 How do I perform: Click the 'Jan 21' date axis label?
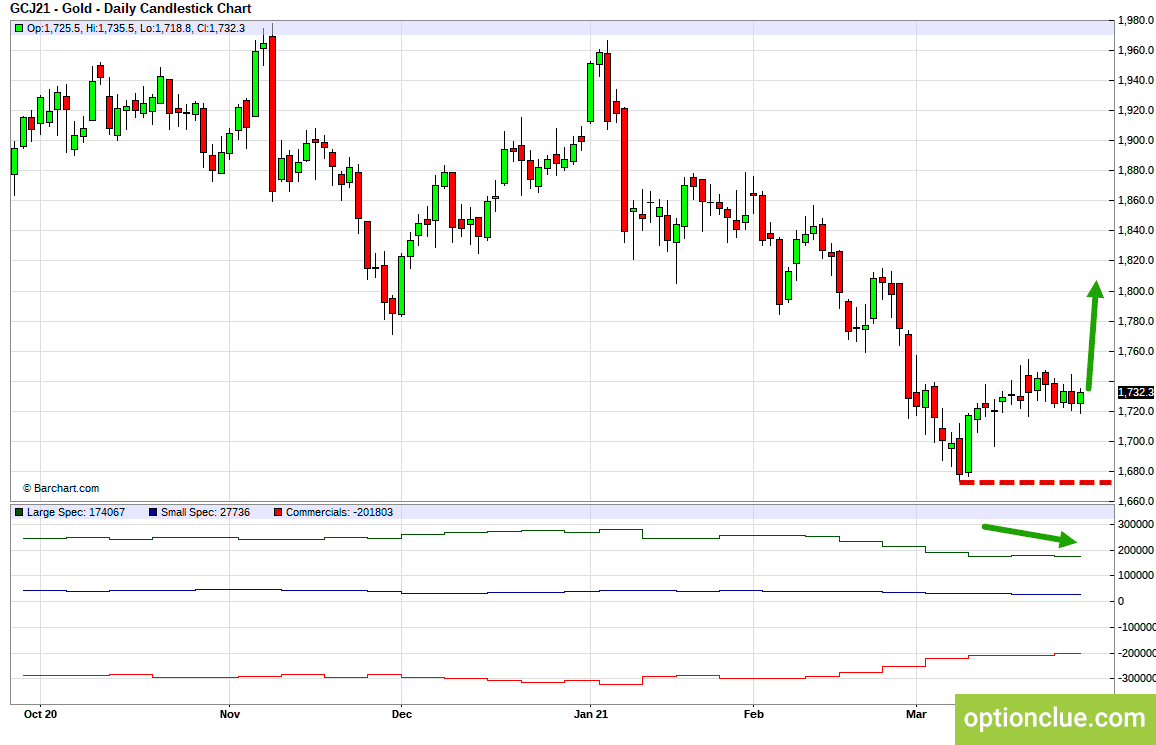click(x=591, y=714)
